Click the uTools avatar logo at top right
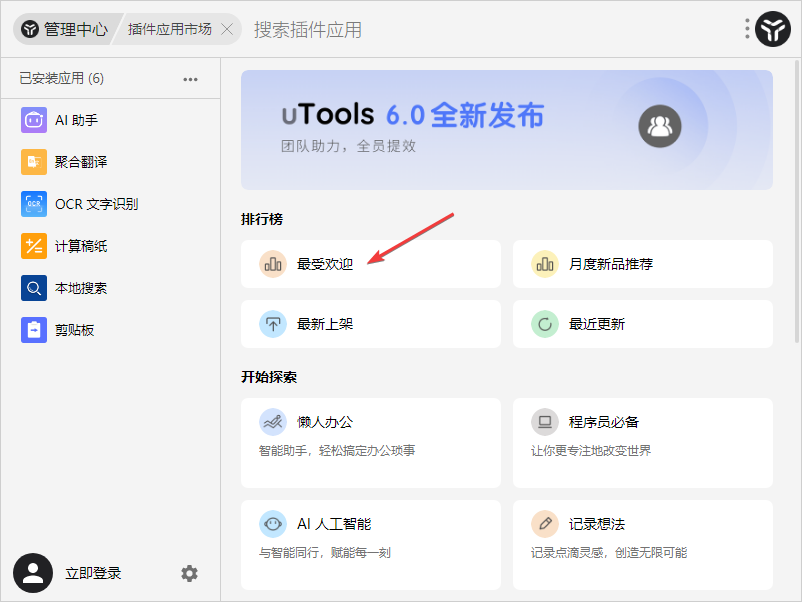 click(x=773, y=29)
